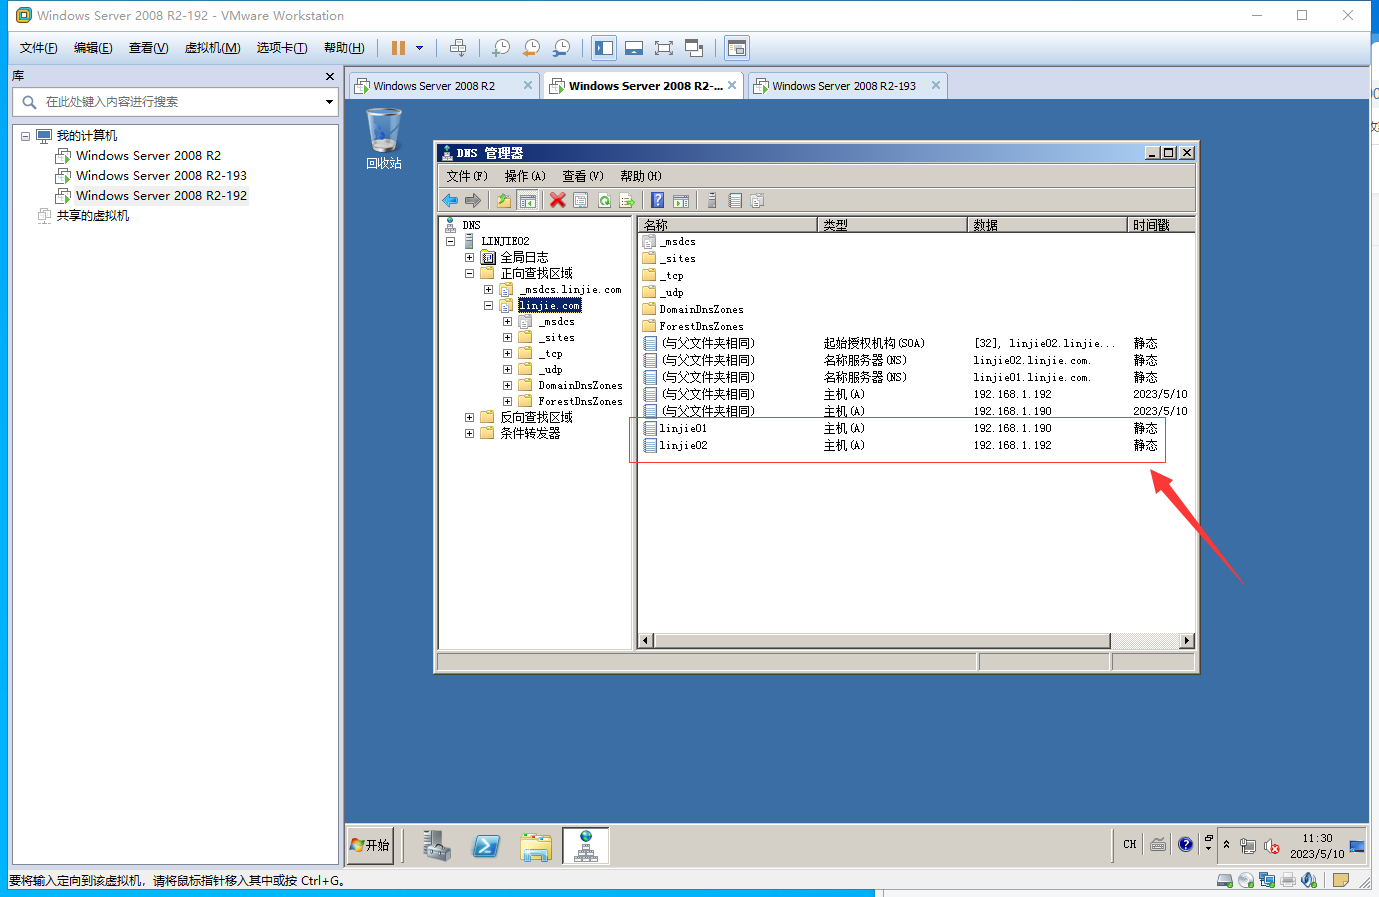This screenshot has height=897, width=1379.
Task: Switch to VMware Unity mode
Action: click(694, 48)
